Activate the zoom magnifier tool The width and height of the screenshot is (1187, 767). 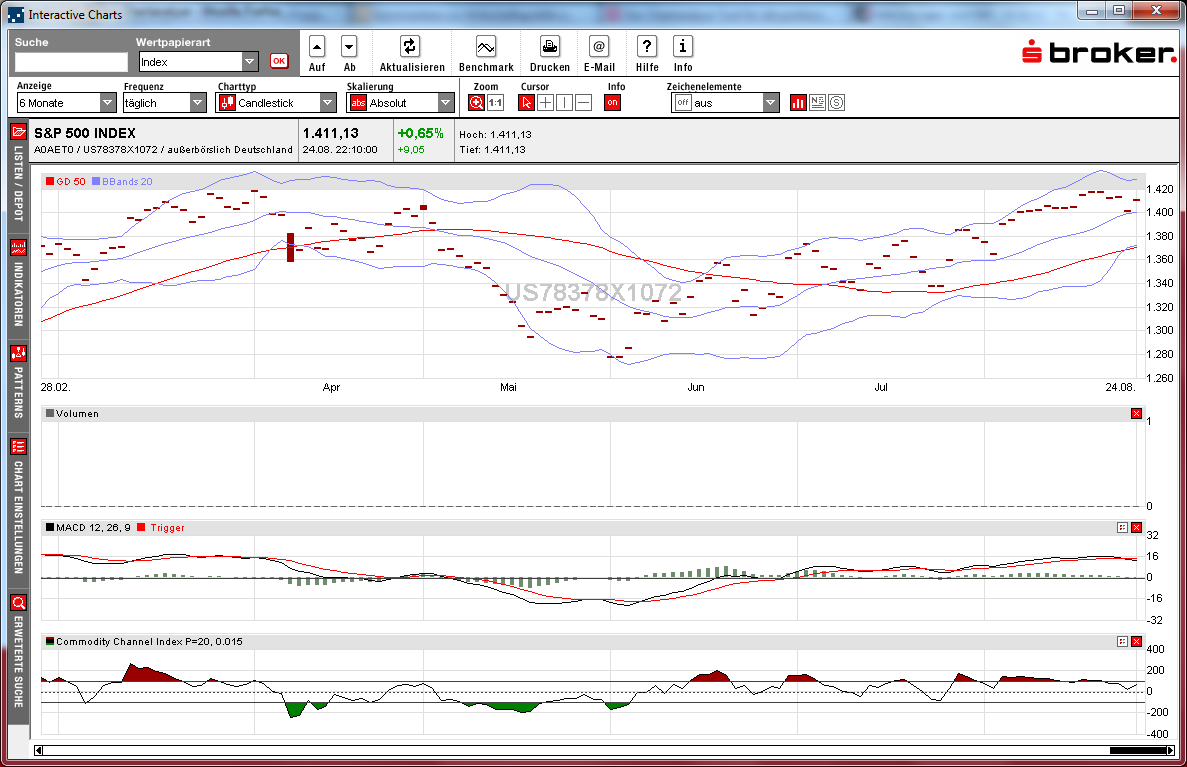(476, 103)
